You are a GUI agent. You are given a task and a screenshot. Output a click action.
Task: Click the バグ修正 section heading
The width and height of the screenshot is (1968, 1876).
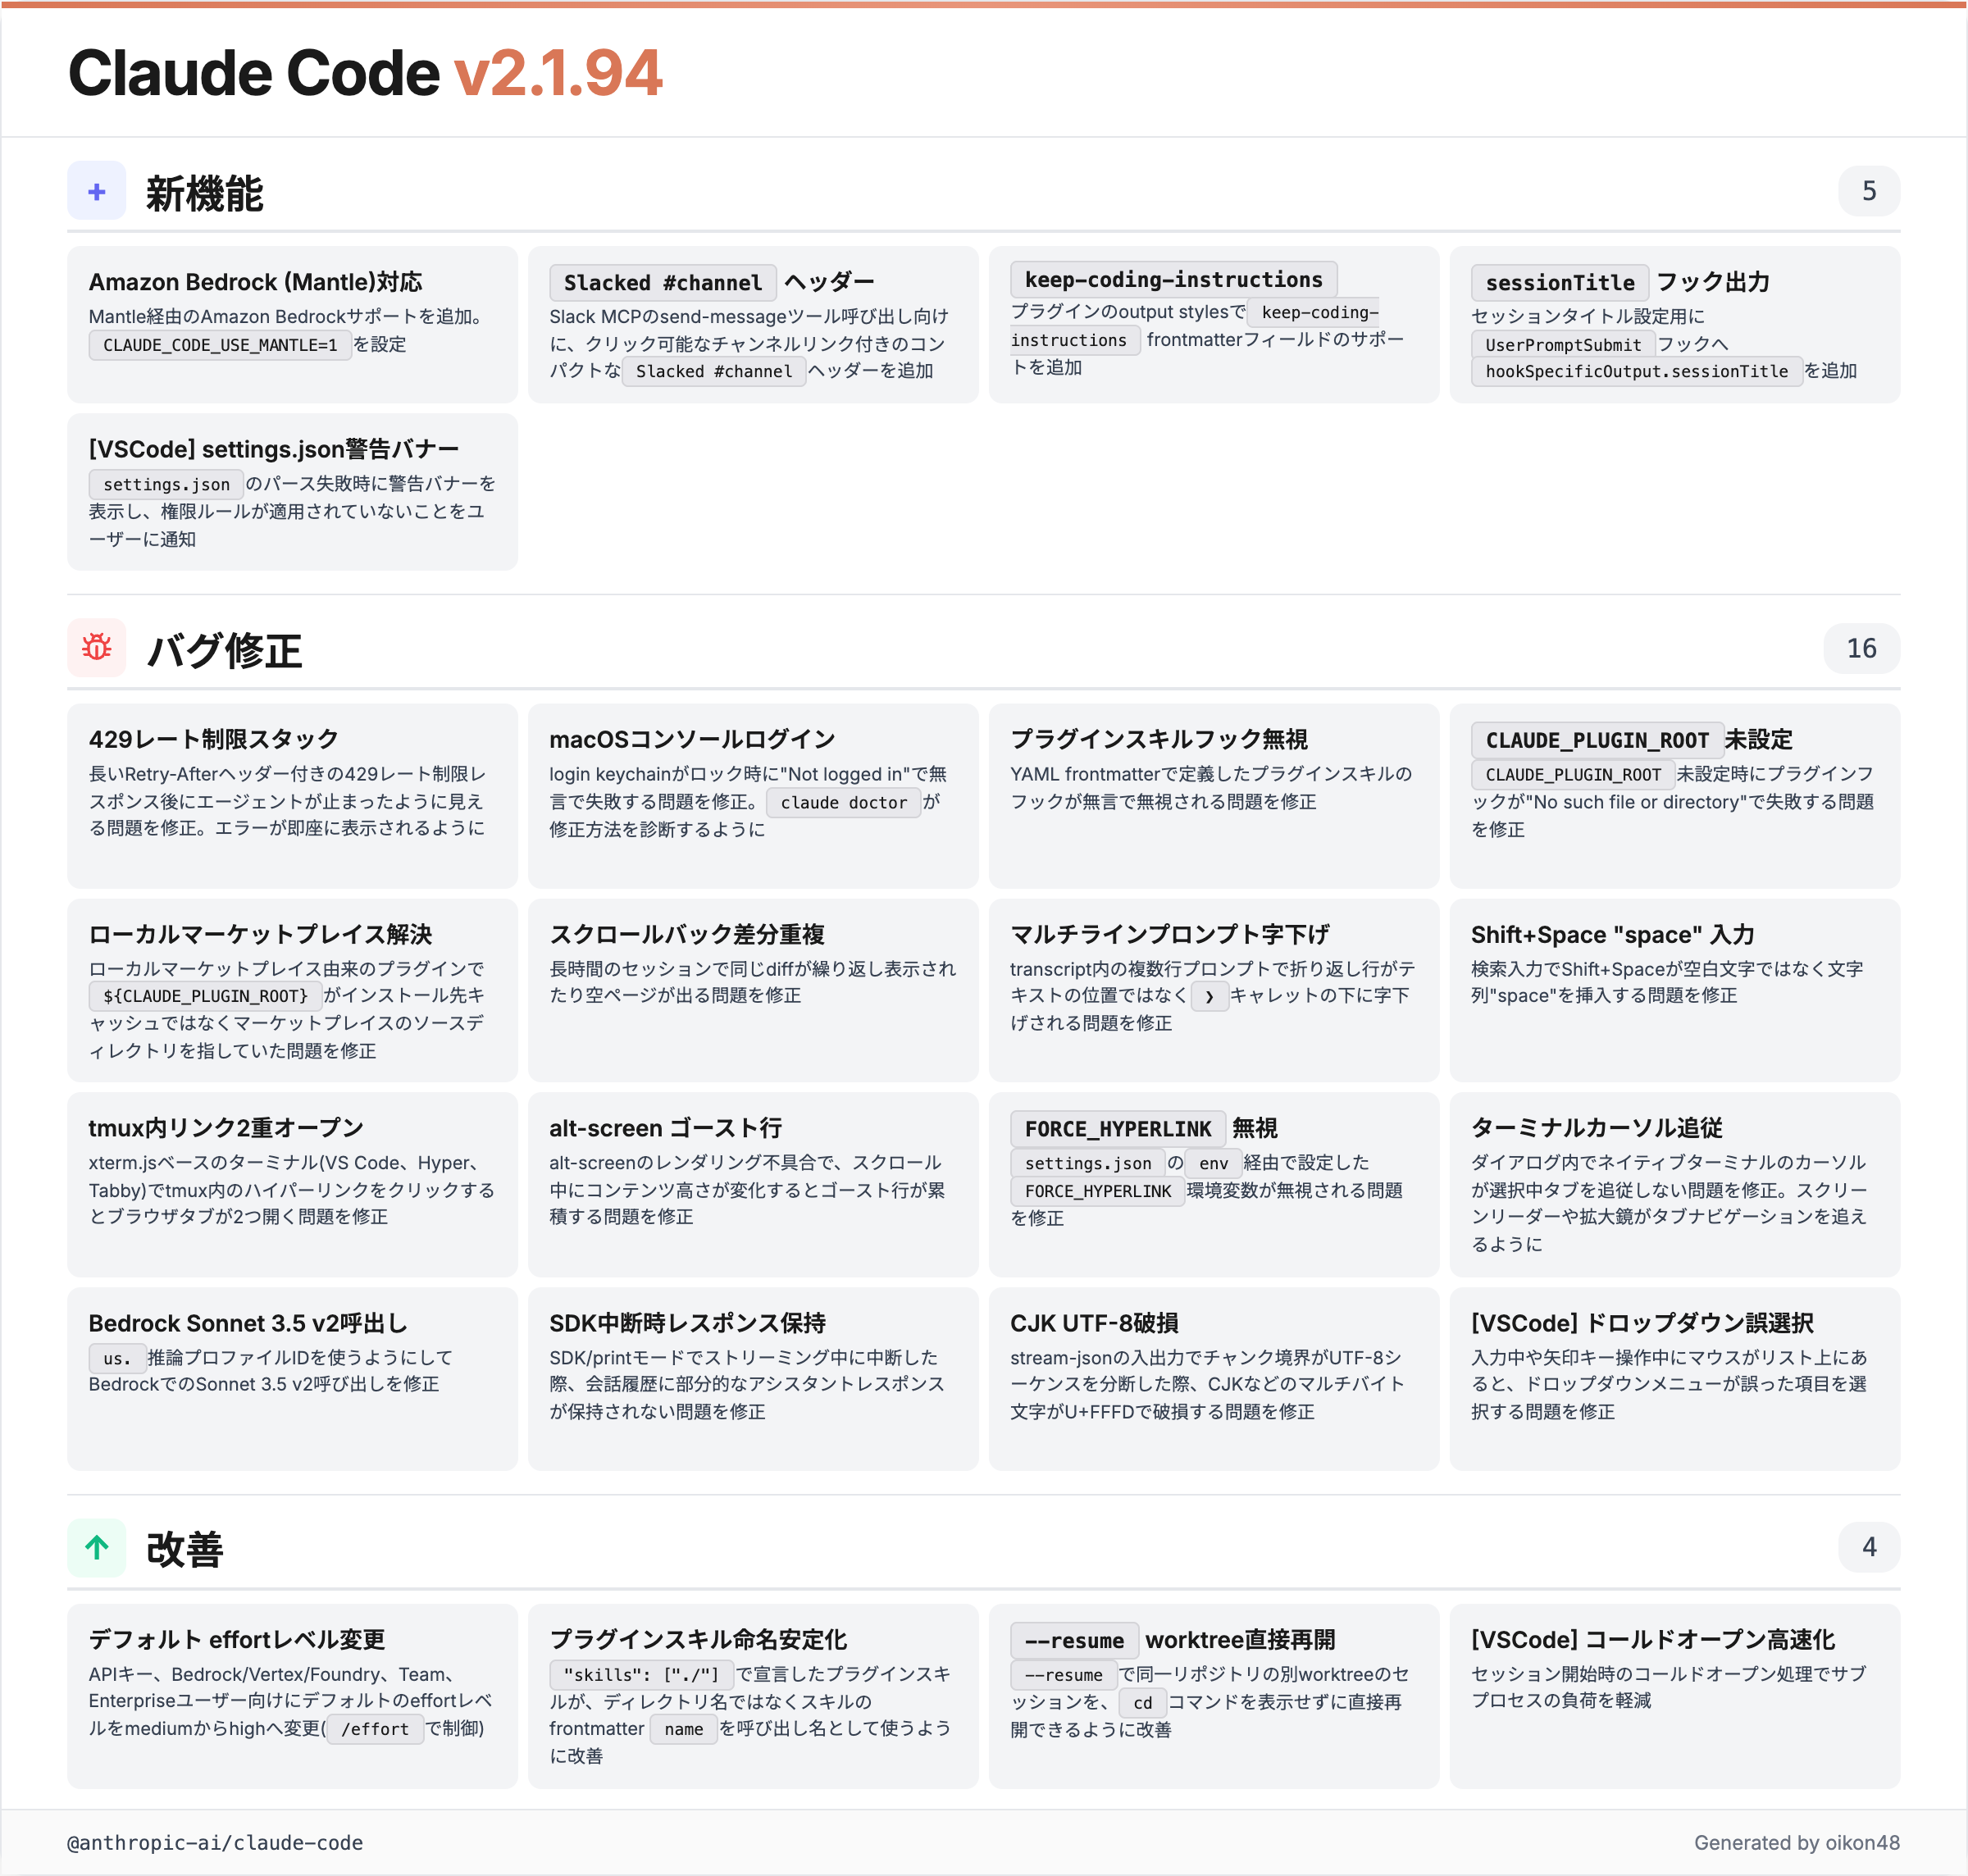[x=224, y=650]
